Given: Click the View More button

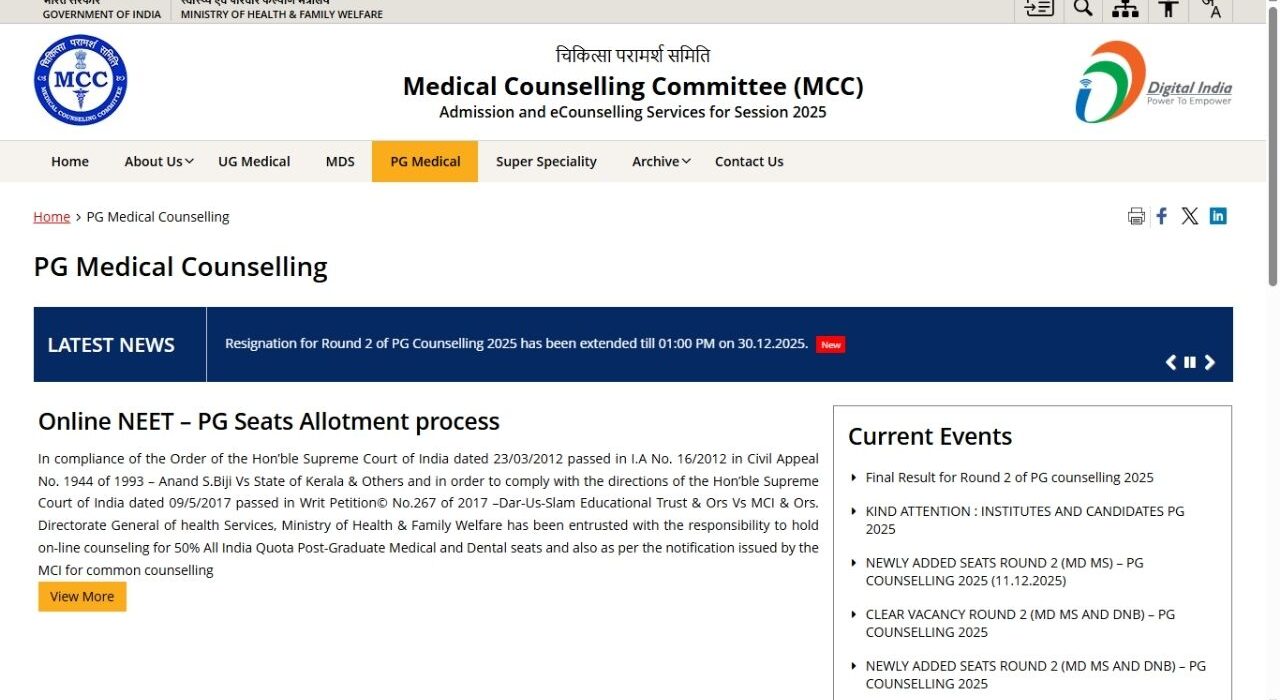Looking at the screenshot, I should click(x=81, y=596).
